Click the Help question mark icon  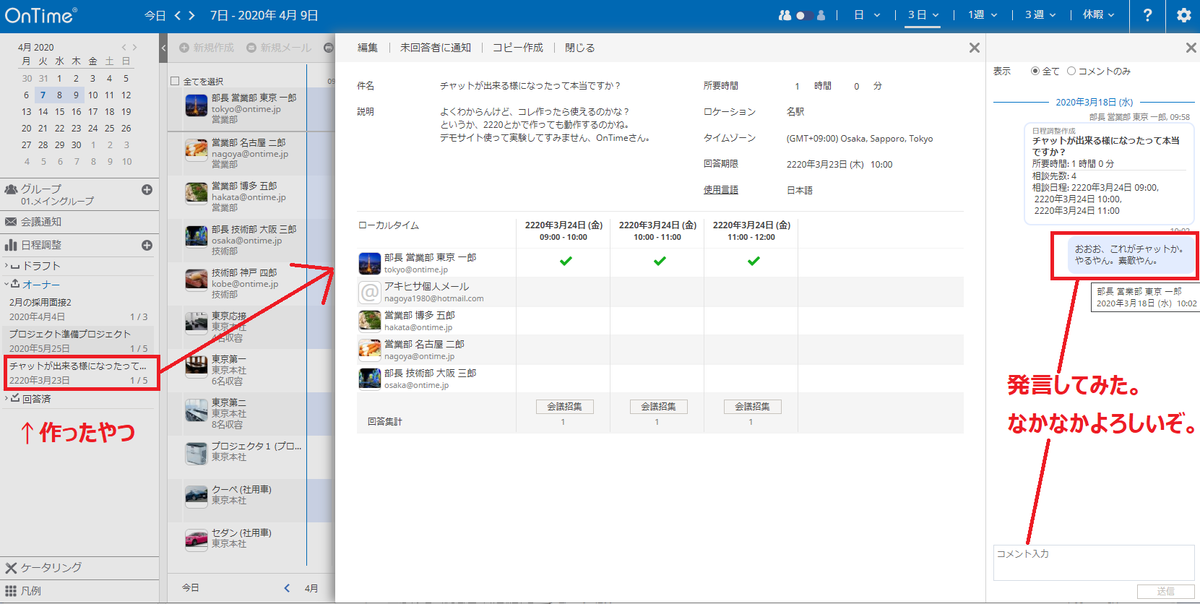(1146, 14)
